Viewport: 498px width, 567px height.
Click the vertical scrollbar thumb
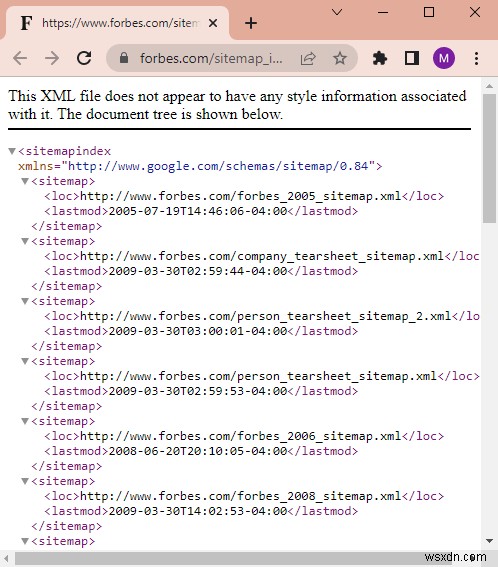[489, 158]
